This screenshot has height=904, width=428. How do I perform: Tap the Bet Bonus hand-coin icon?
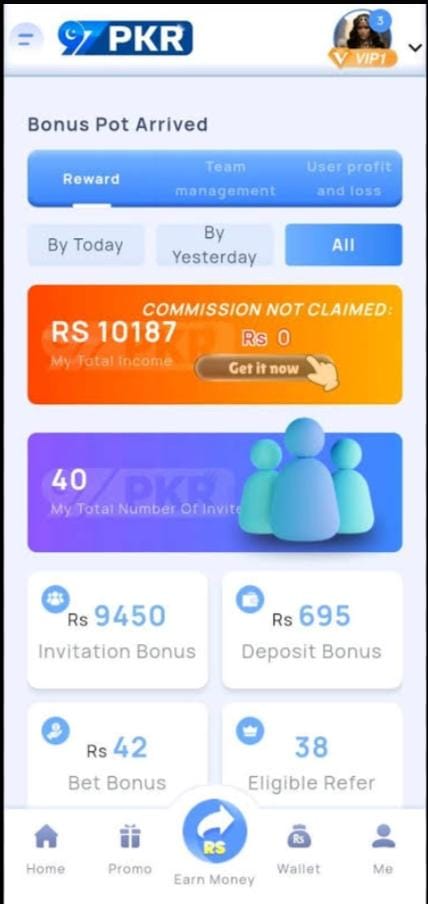coord(55,731)
